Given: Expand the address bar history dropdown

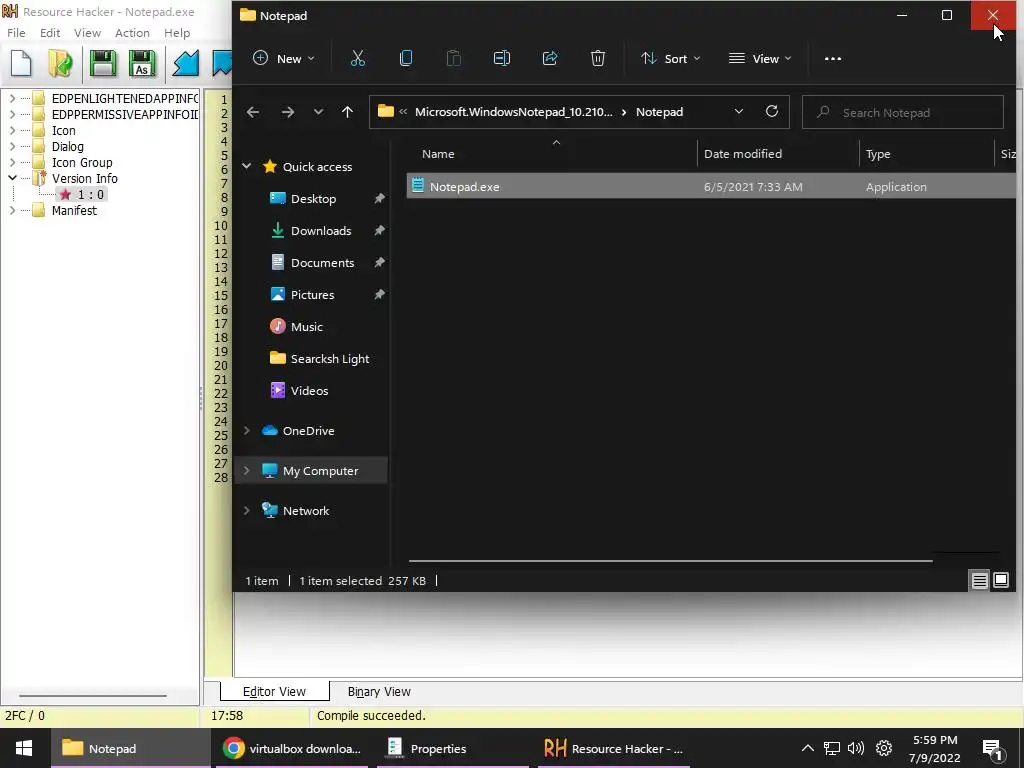Looking at the screenshot, I should (x=739, y=112).
